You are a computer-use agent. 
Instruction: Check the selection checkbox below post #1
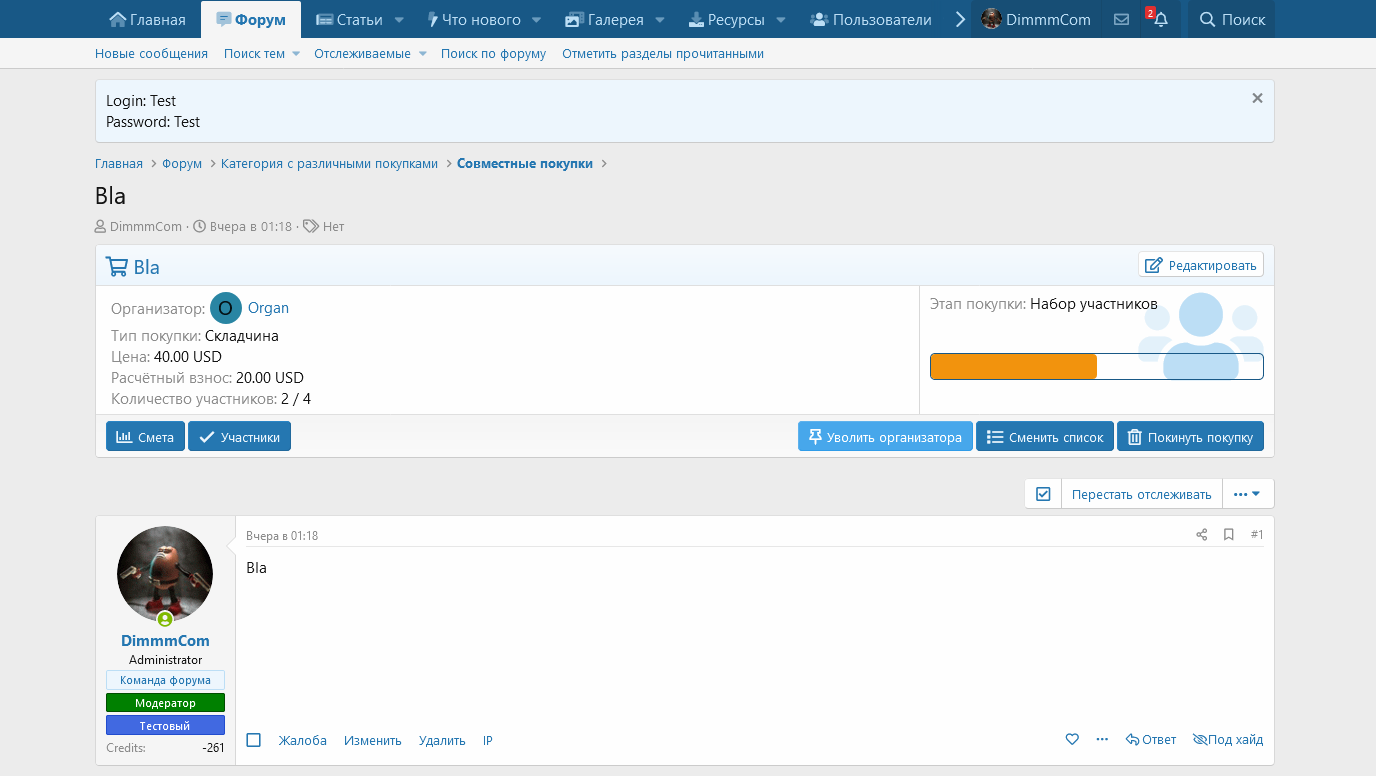pyautogui.click(x=253, y=739)
